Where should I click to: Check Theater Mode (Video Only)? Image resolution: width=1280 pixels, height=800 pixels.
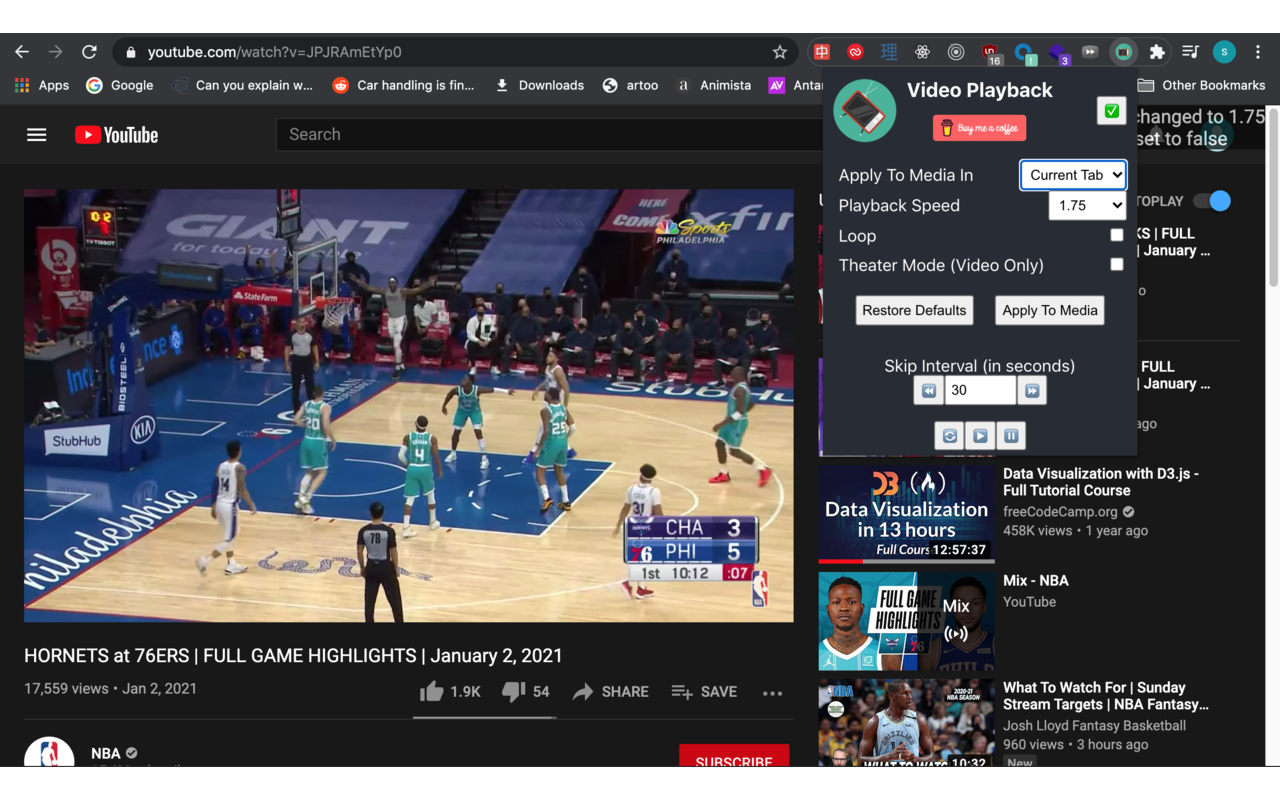pos(1116,264)
